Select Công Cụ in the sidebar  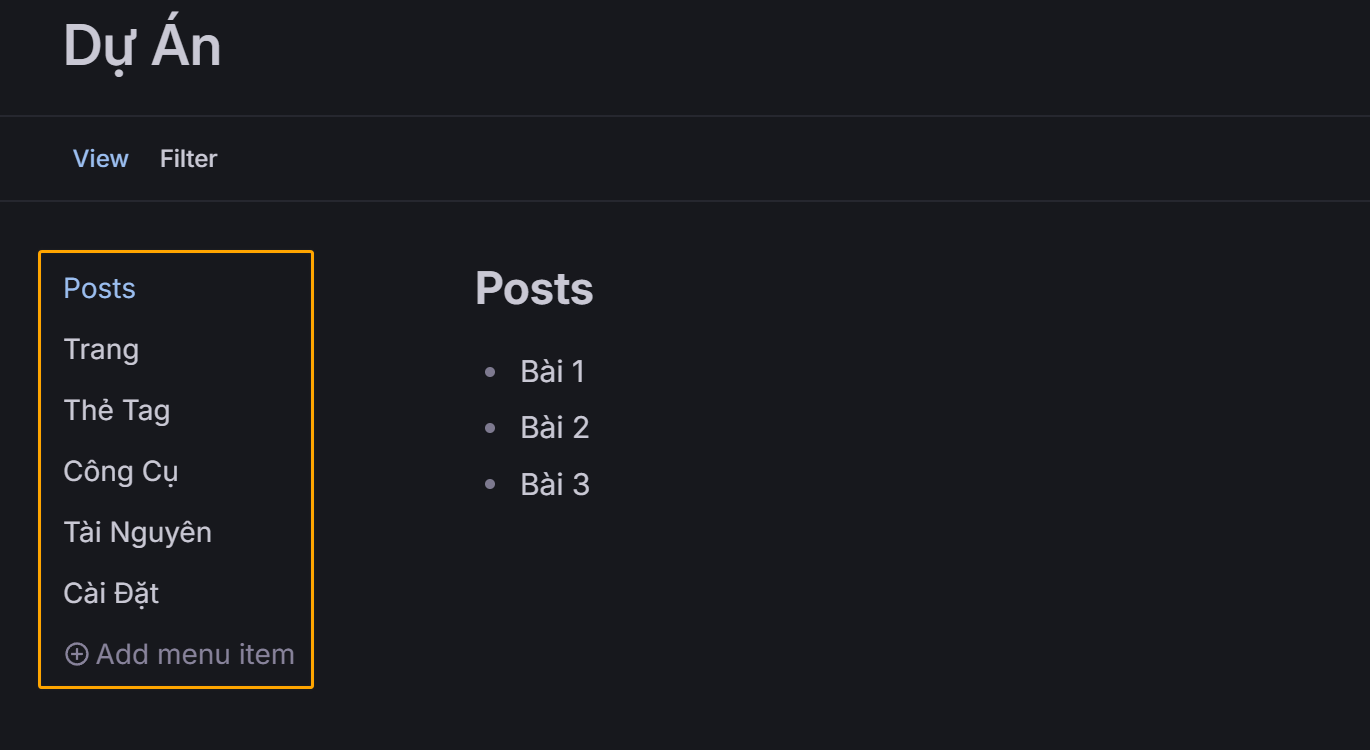(121, 472)
